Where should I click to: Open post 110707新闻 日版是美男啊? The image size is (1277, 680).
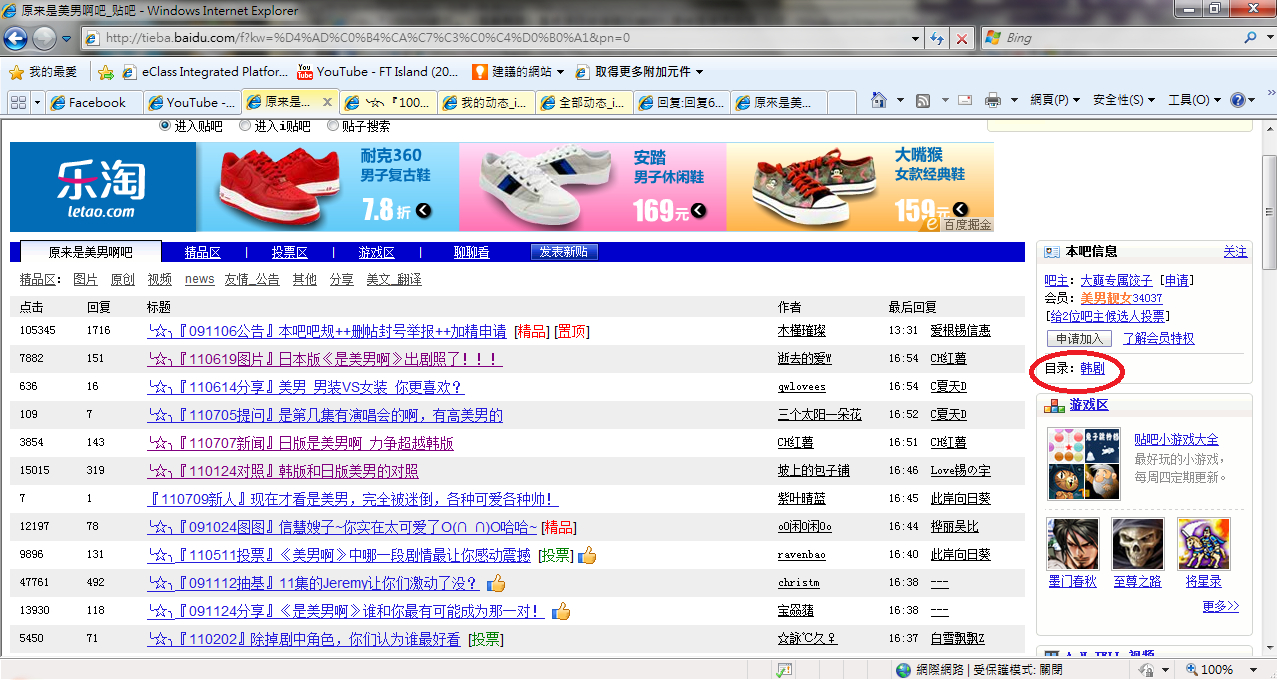(301, 443)
